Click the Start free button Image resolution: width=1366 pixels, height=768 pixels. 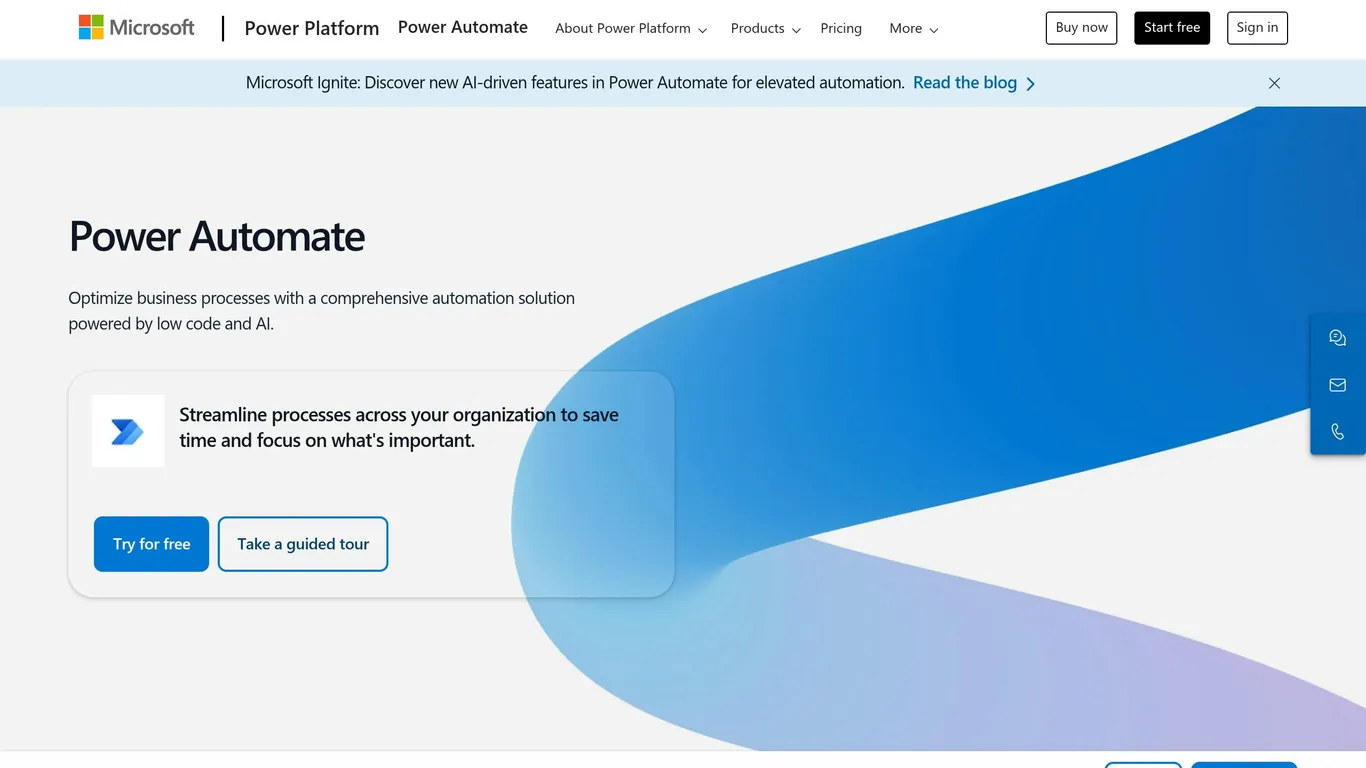point(1172,28)
